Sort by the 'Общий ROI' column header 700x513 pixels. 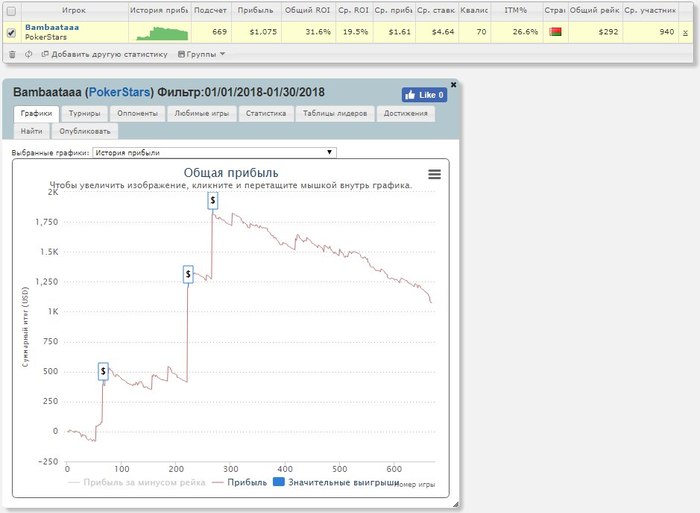(x=308, y=10)
